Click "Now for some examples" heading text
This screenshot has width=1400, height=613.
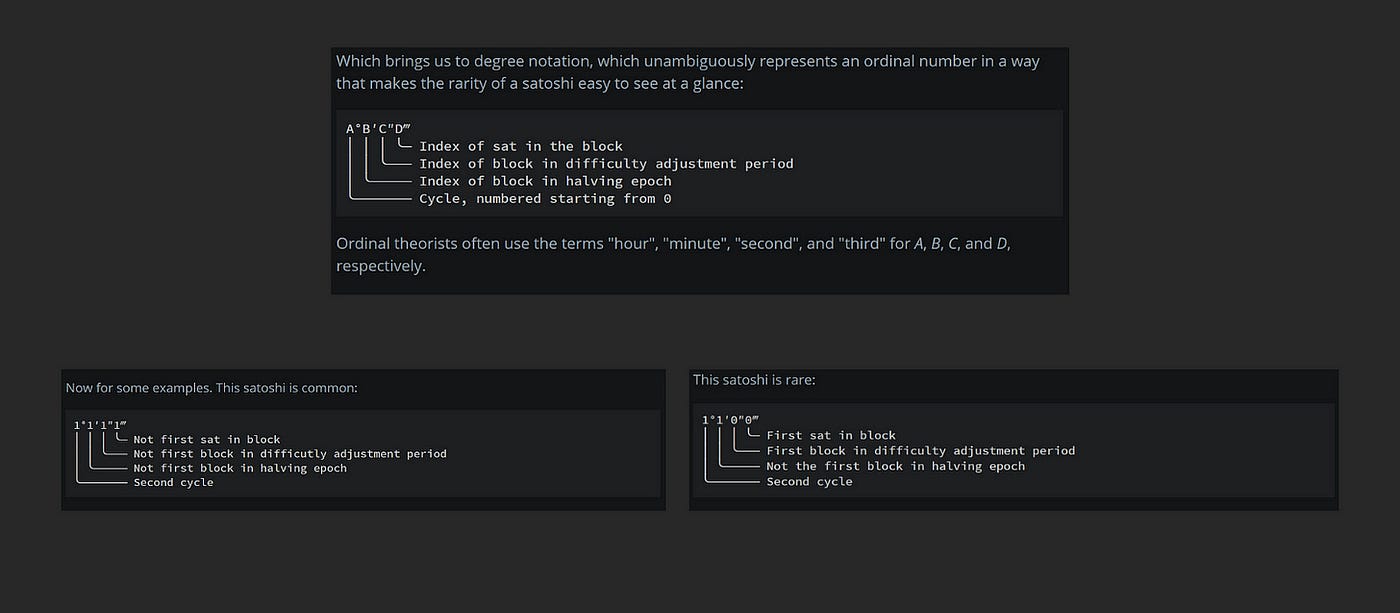(210, 388)
